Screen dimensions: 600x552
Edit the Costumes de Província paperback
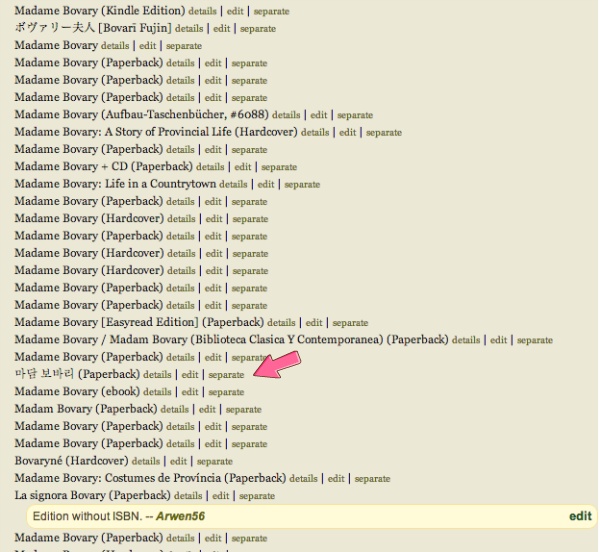point(336,479)
